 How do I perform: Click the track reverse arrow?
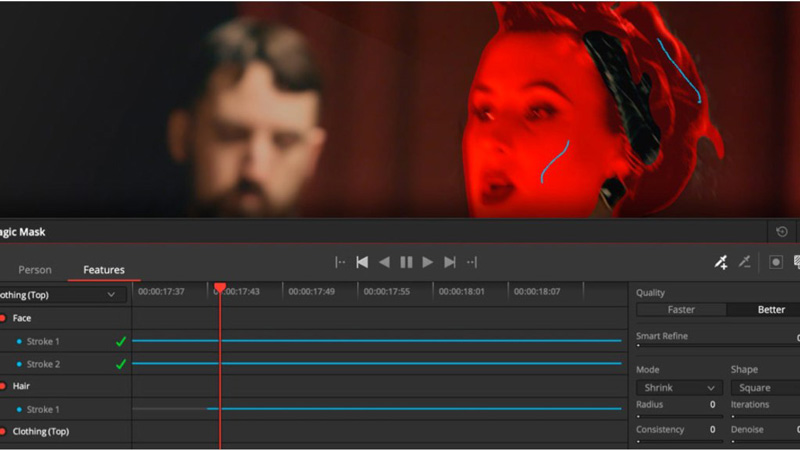384,262
